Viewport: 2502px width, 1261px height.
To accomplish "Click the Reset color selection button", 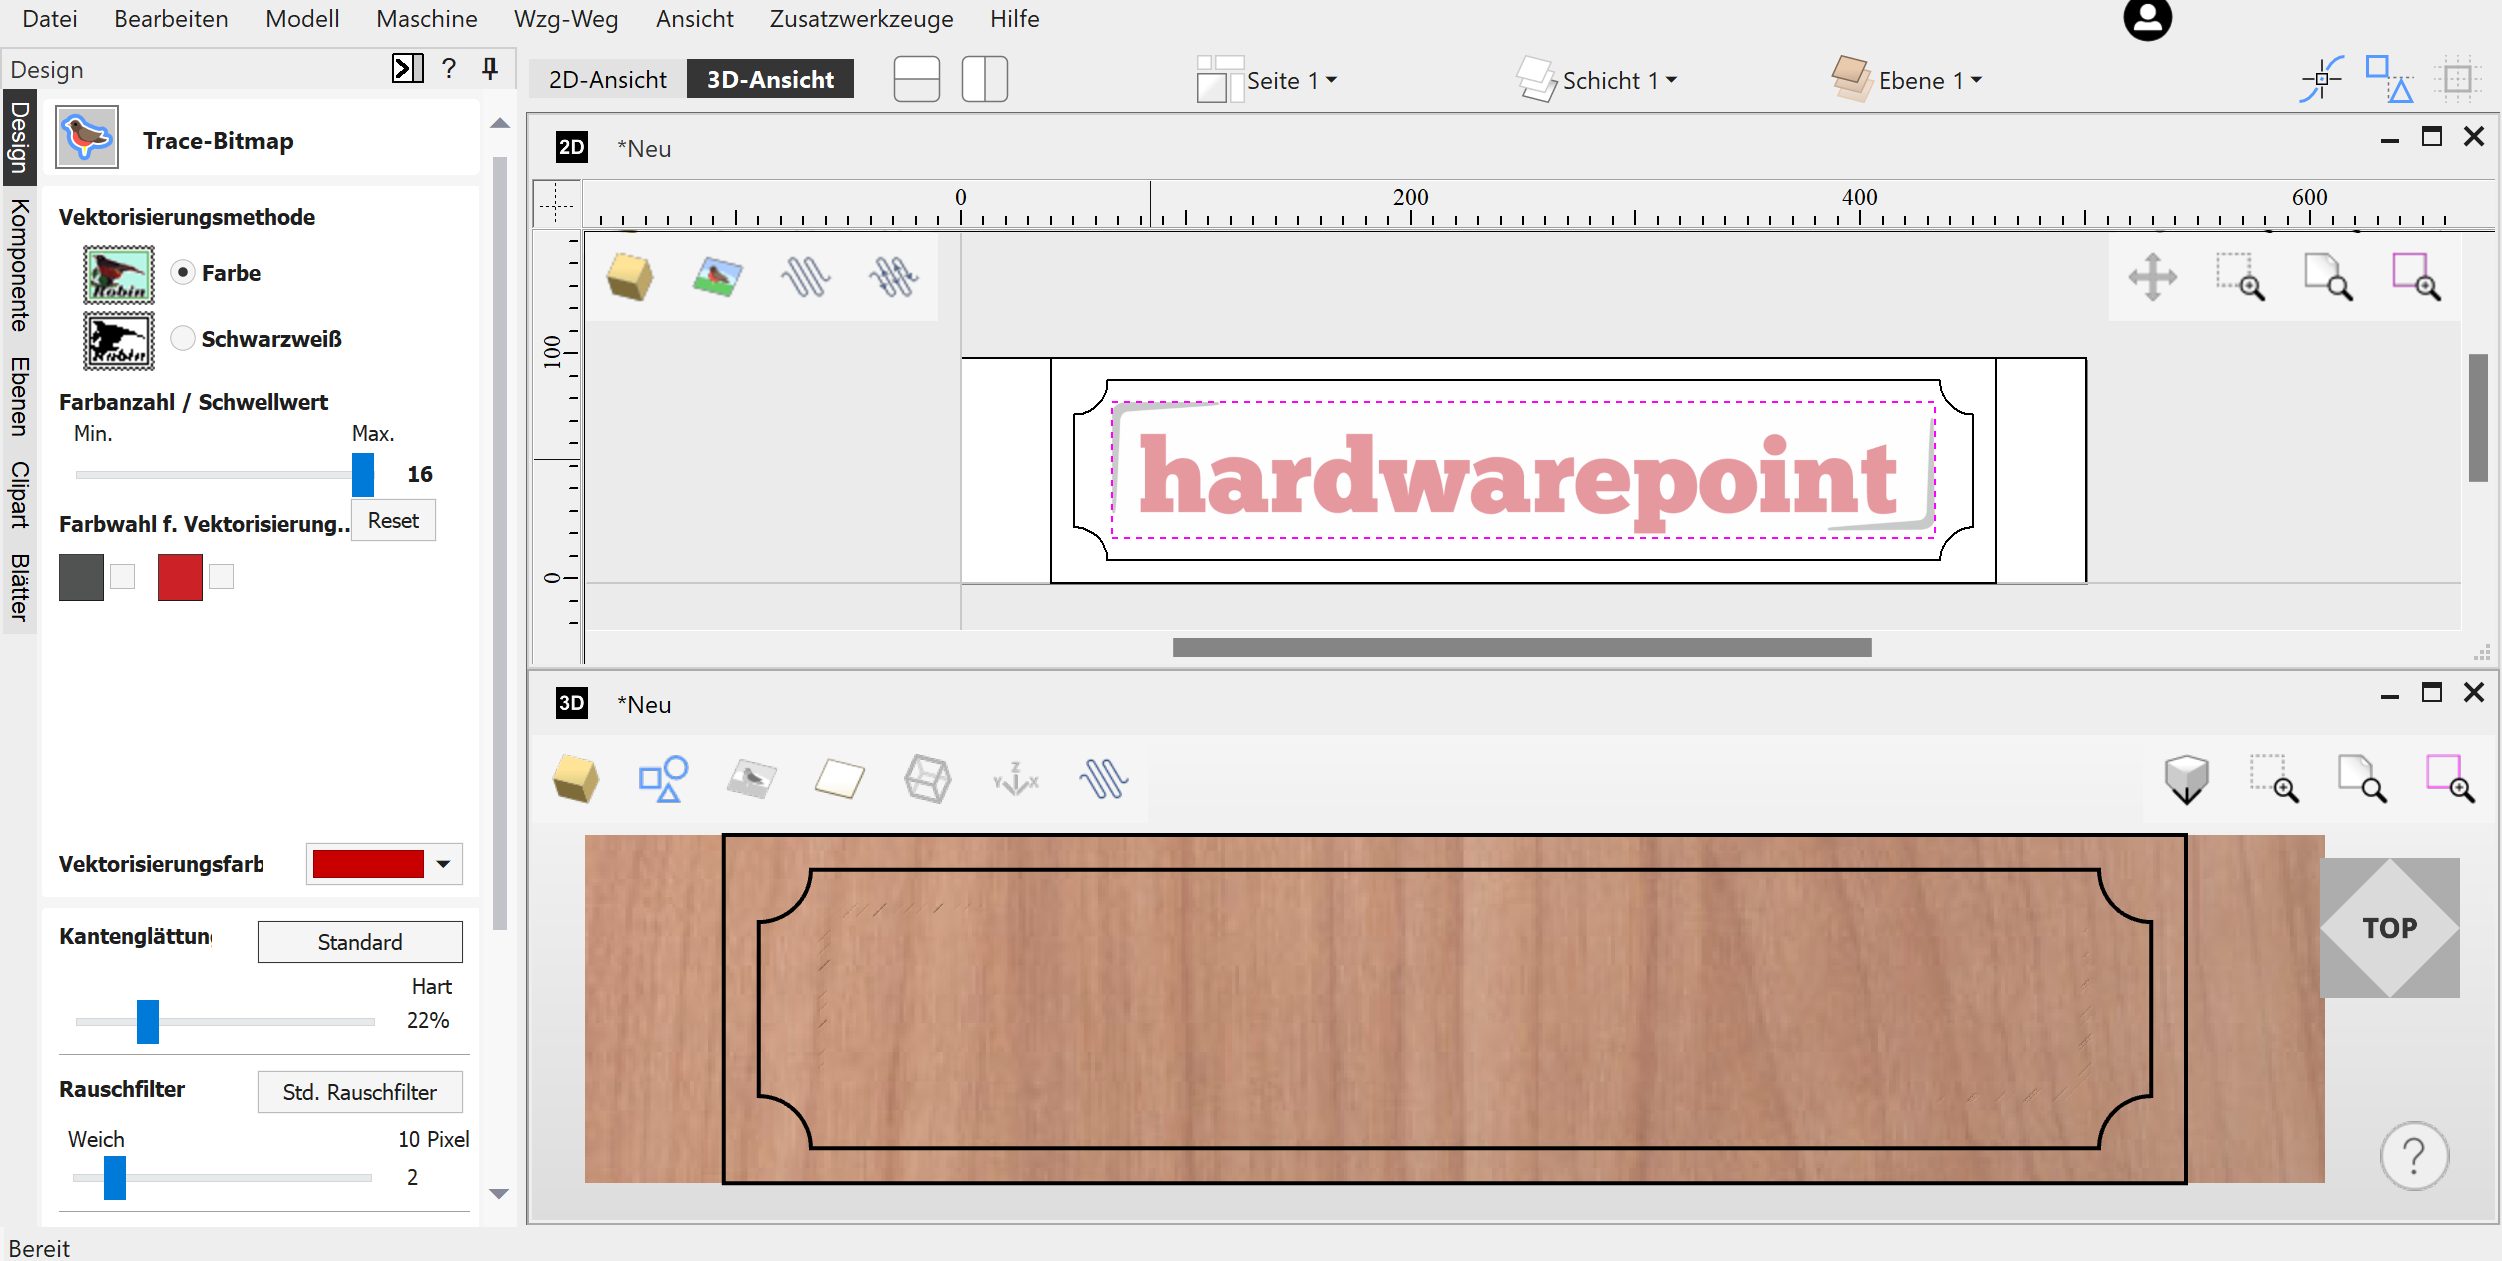I will pos(393,520).
